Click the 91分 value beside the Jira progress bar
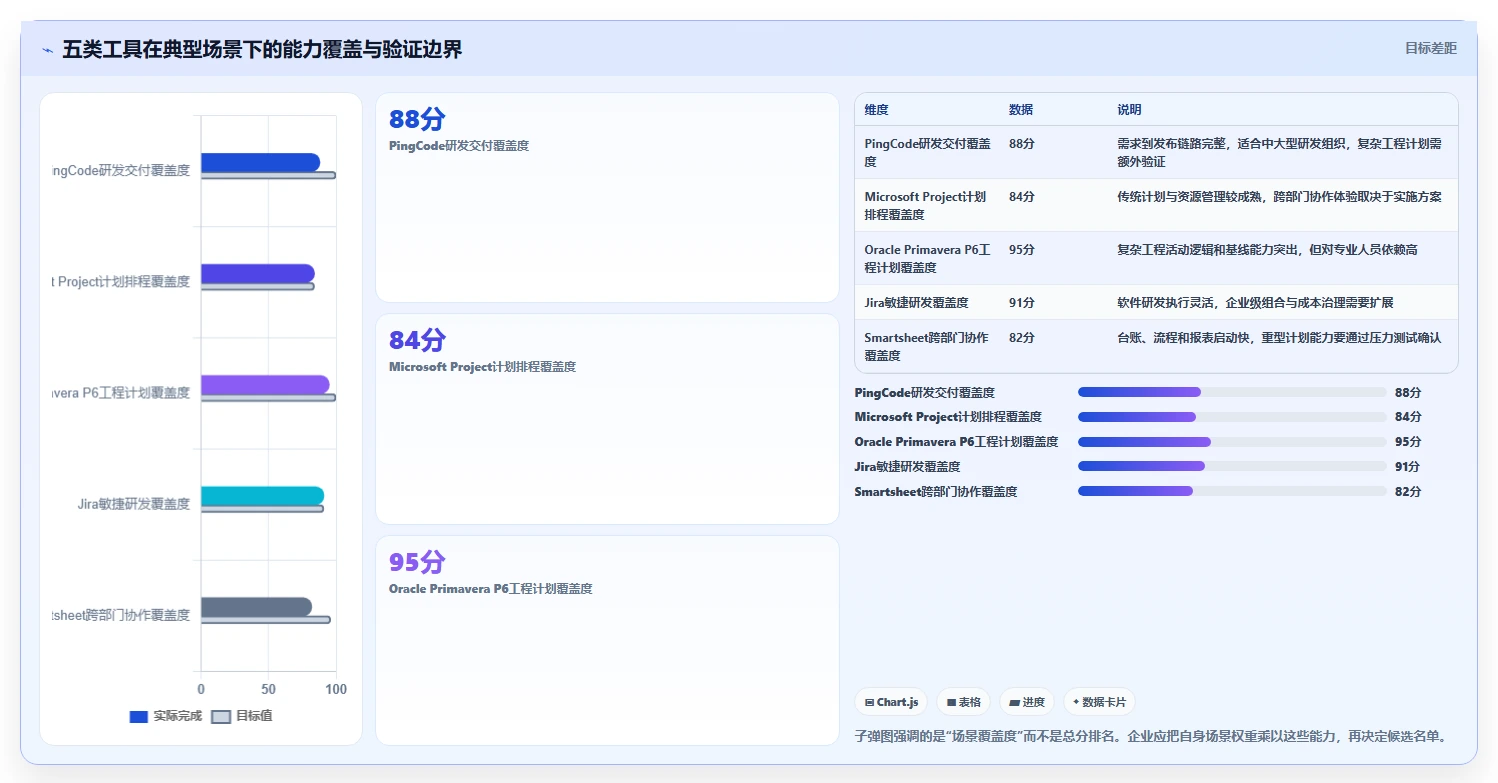Image resolution: width=1498 pixels, height=783 pixels. [x=1408, y=466]
